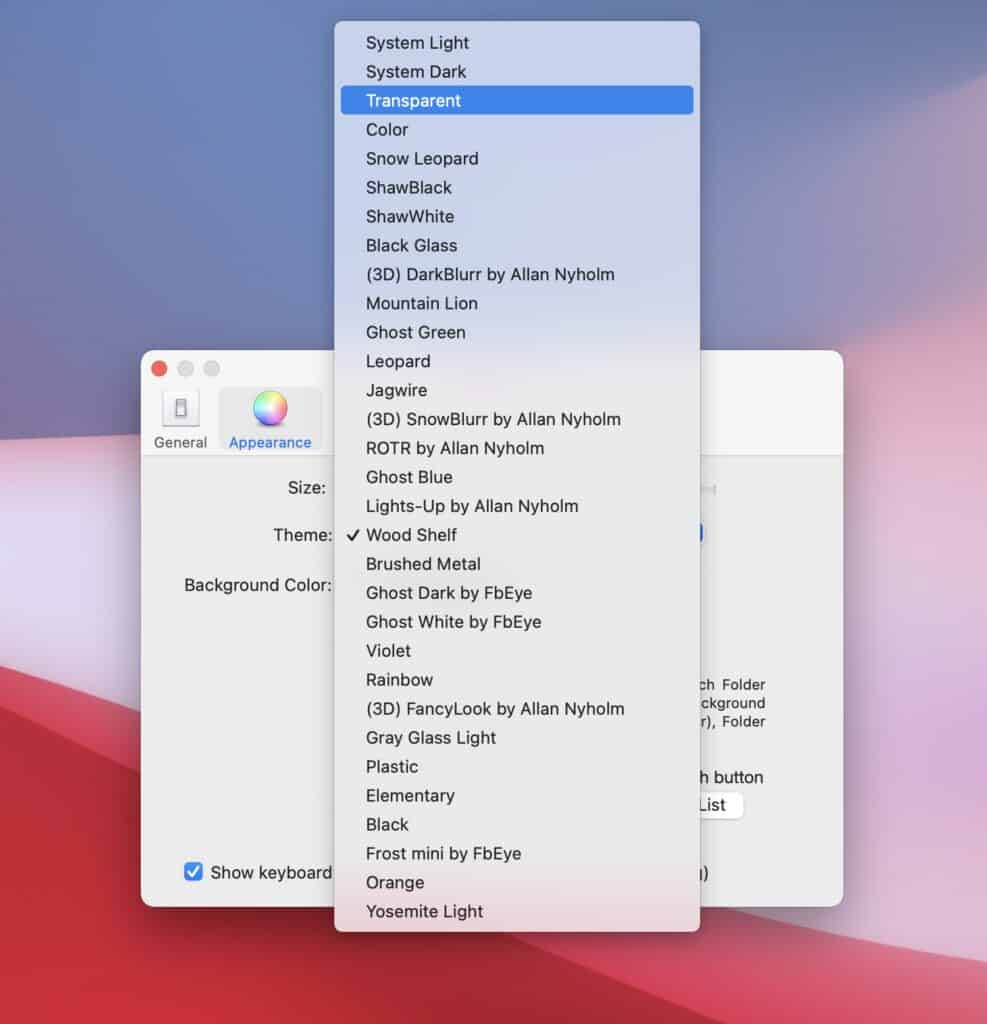
Task: Select the Mountain Lion theme
Action: coord(421,303)
